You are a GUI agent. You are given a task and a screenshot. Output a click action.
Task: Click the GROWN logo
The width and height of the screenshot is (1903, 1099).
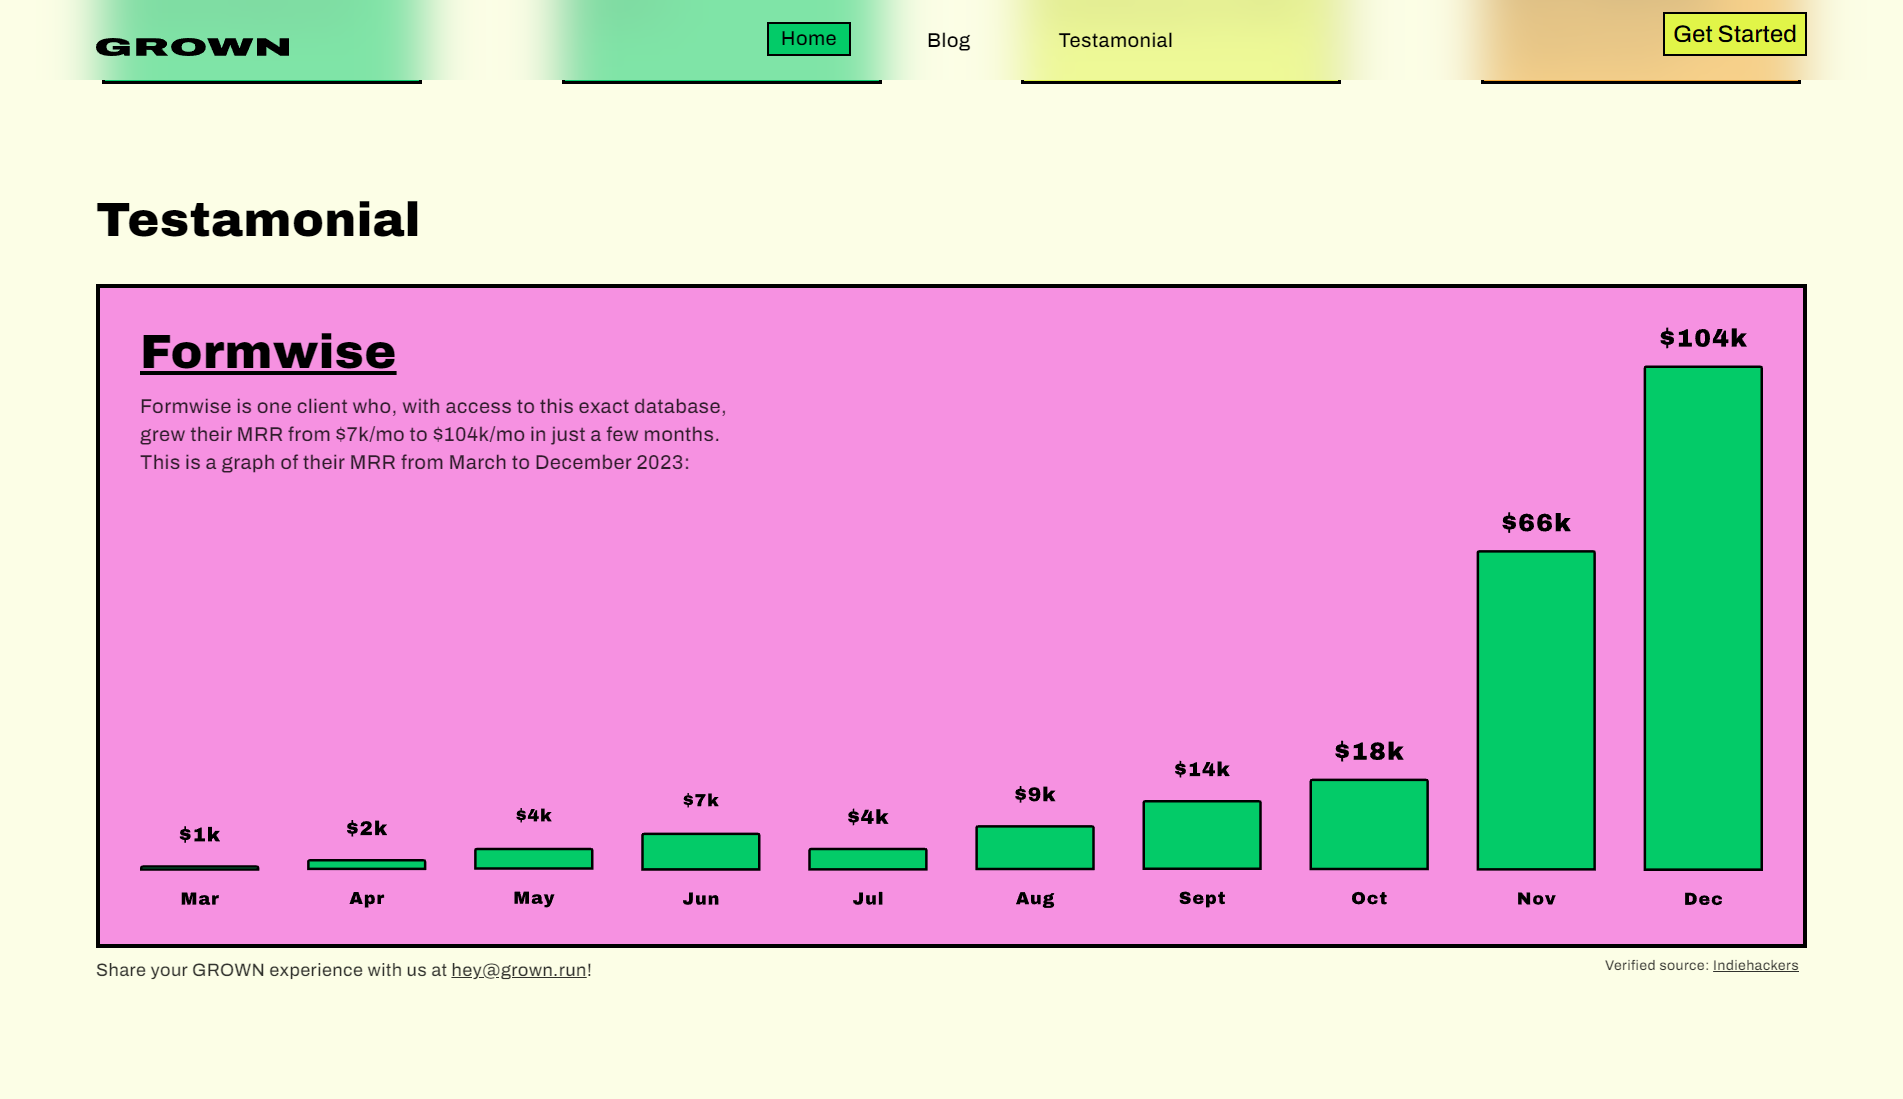[x=193, y=47]
